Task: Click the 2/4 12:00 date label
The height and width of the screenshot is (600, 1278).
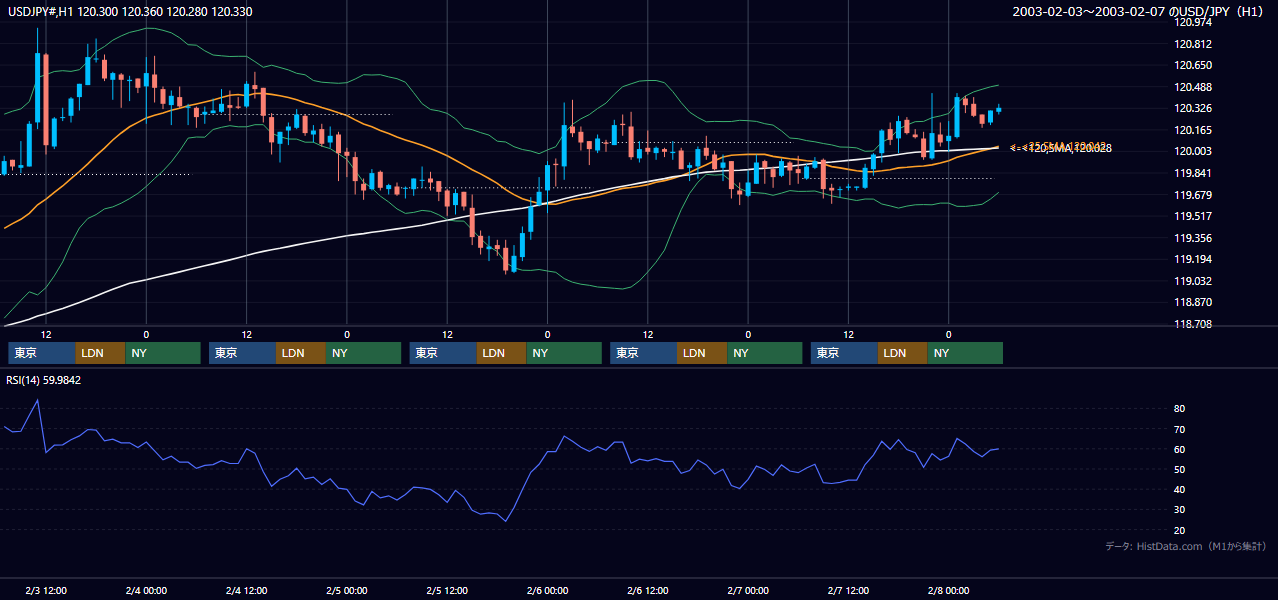Action: [246, 590]
